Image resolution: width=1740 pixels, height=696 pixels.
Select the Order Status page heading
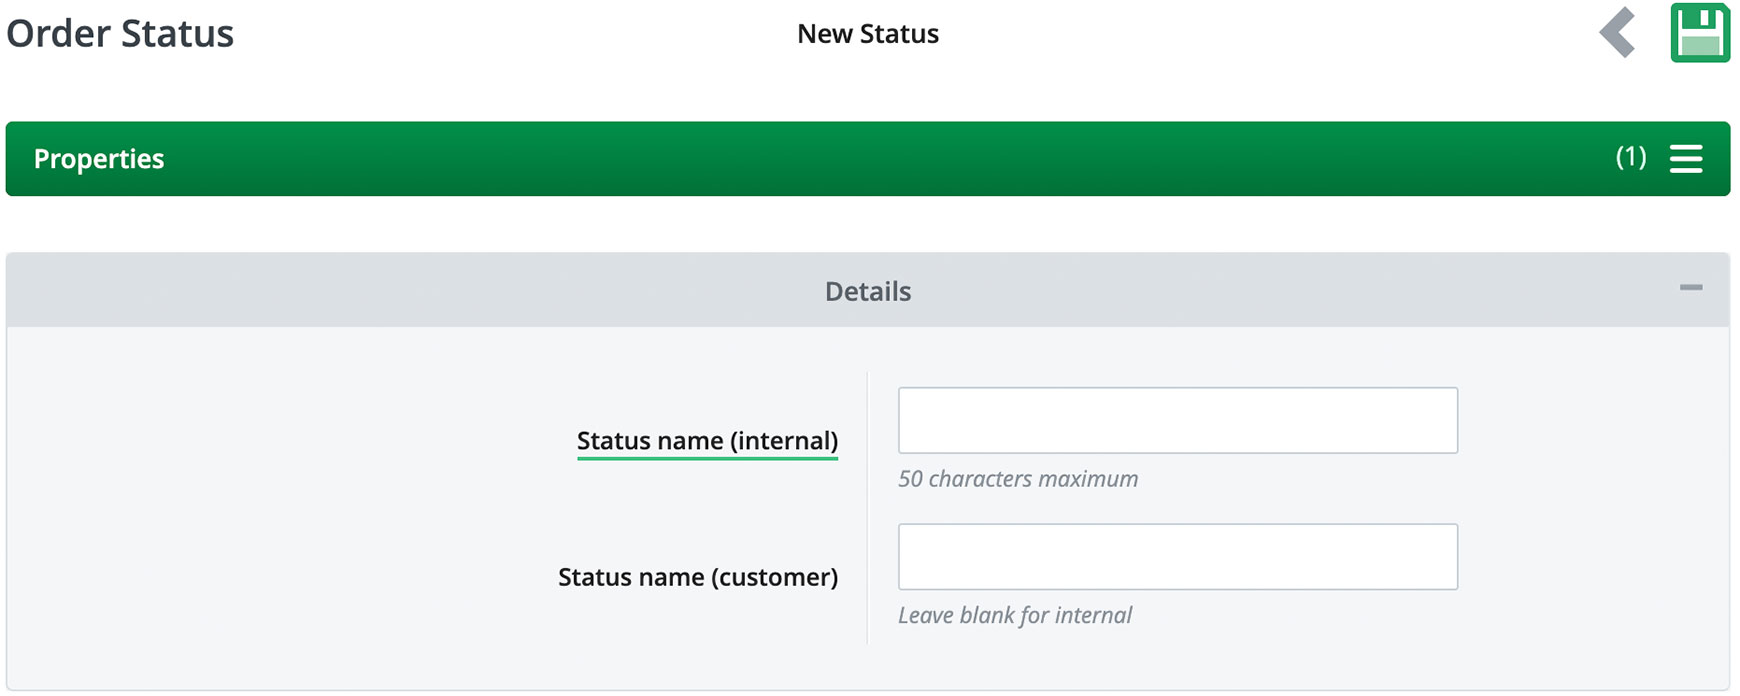tap(120, 34)
